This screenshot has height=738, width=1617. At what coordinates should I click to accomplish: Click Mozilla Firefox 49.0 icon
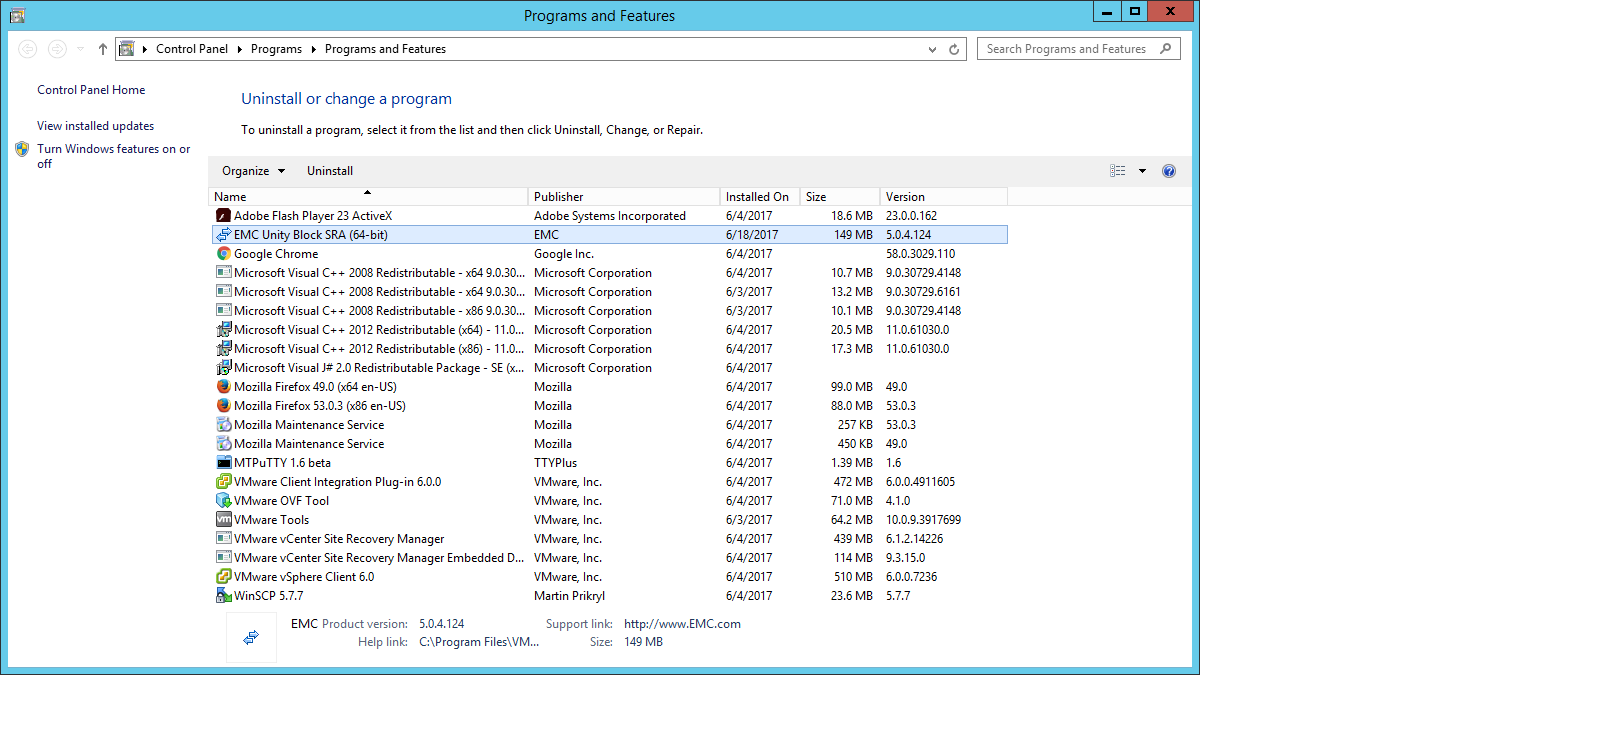[224, 387]
